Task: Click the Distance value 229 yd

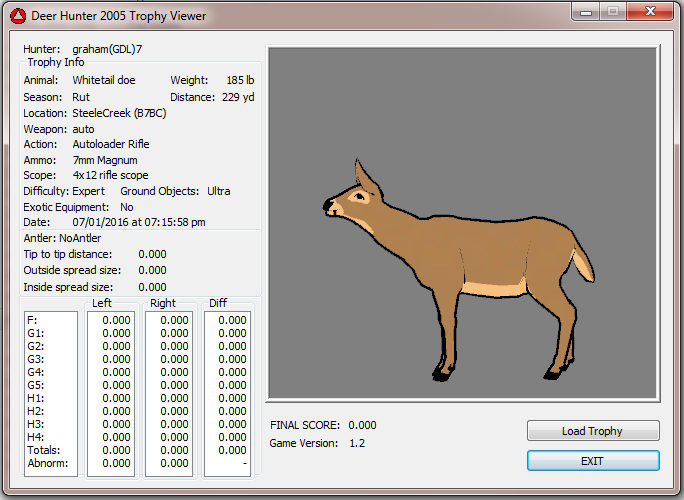Action: [x=236, y=97]
